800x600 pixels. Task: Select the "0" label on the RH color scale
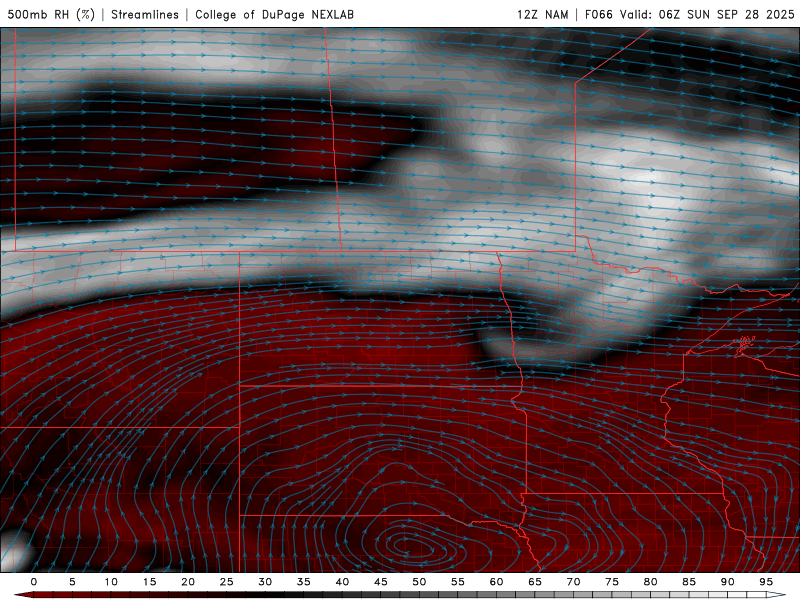tap(34, 582)
